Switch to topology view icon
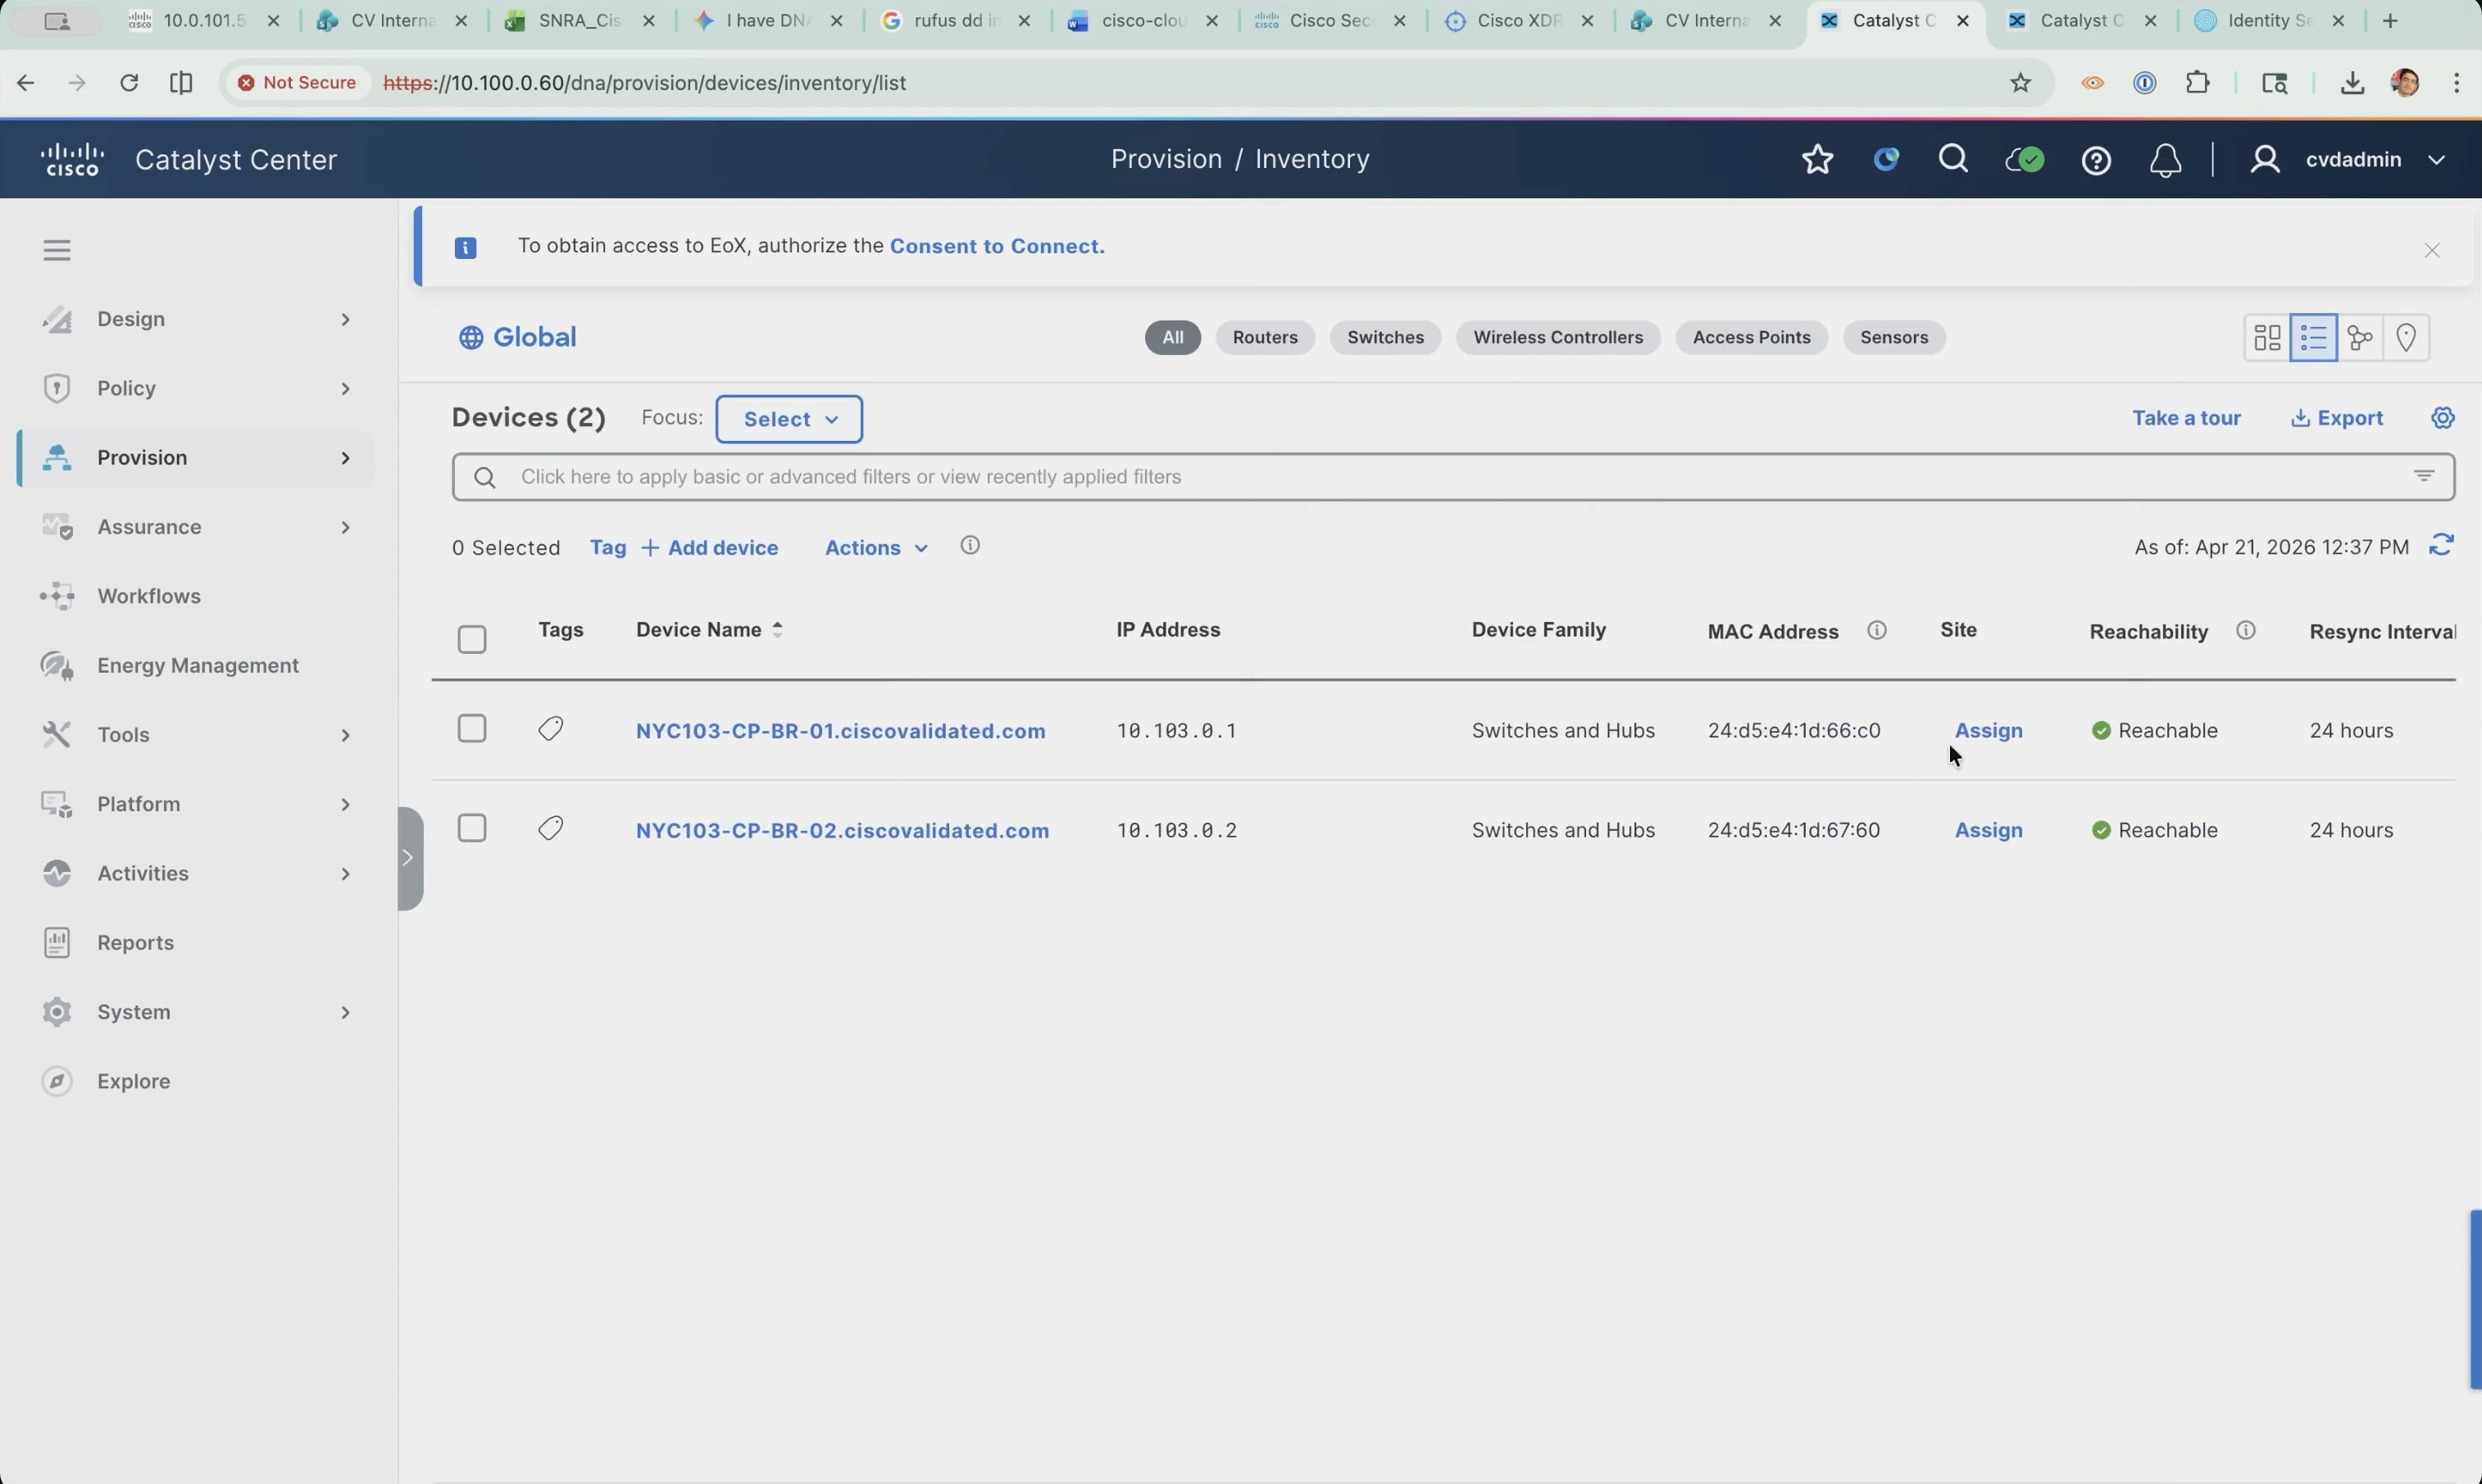Screen dimensions: 2482x1484 coord(2360,338)
